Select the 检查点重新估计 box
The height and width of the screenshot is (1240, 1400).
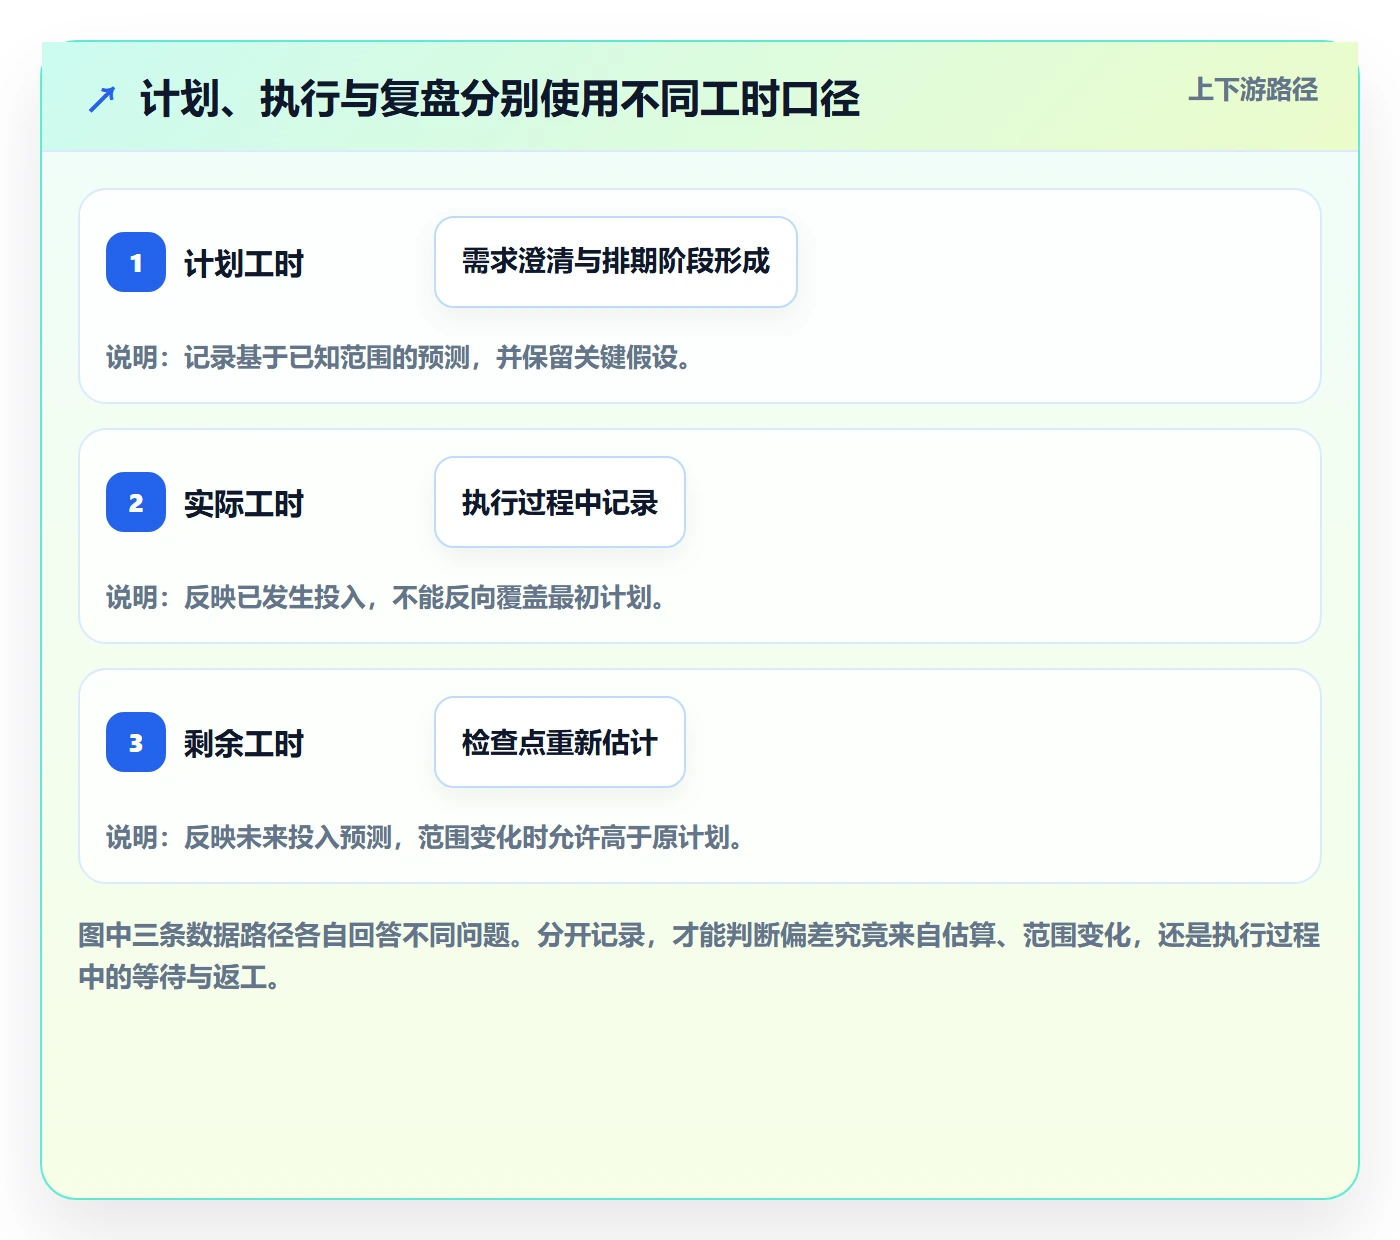560,742
